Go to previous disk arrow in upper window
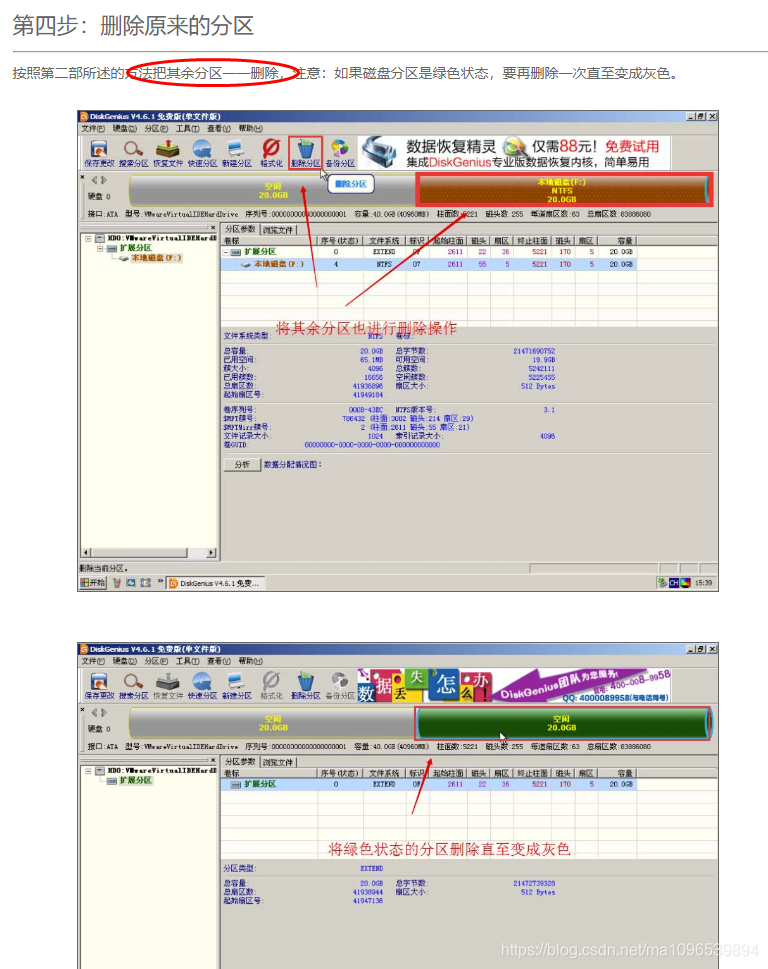768x969 pixels. pyautogui.click(x=95, y=180)
